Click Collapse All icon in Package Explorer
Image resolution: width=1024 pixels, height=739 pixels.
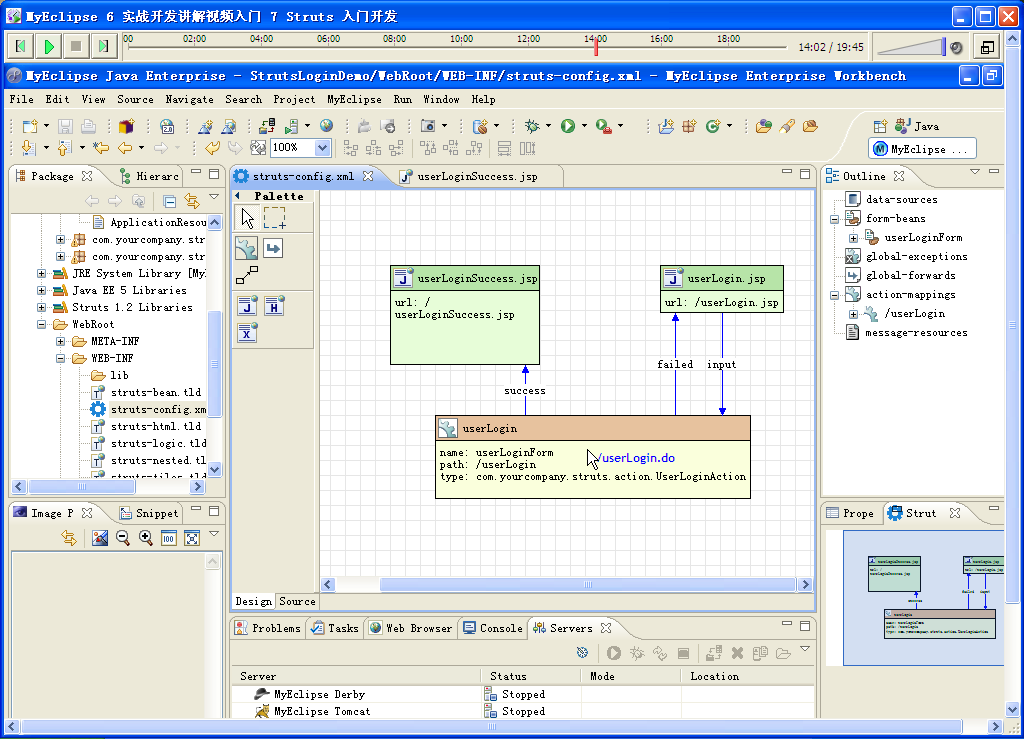point(169,200)
